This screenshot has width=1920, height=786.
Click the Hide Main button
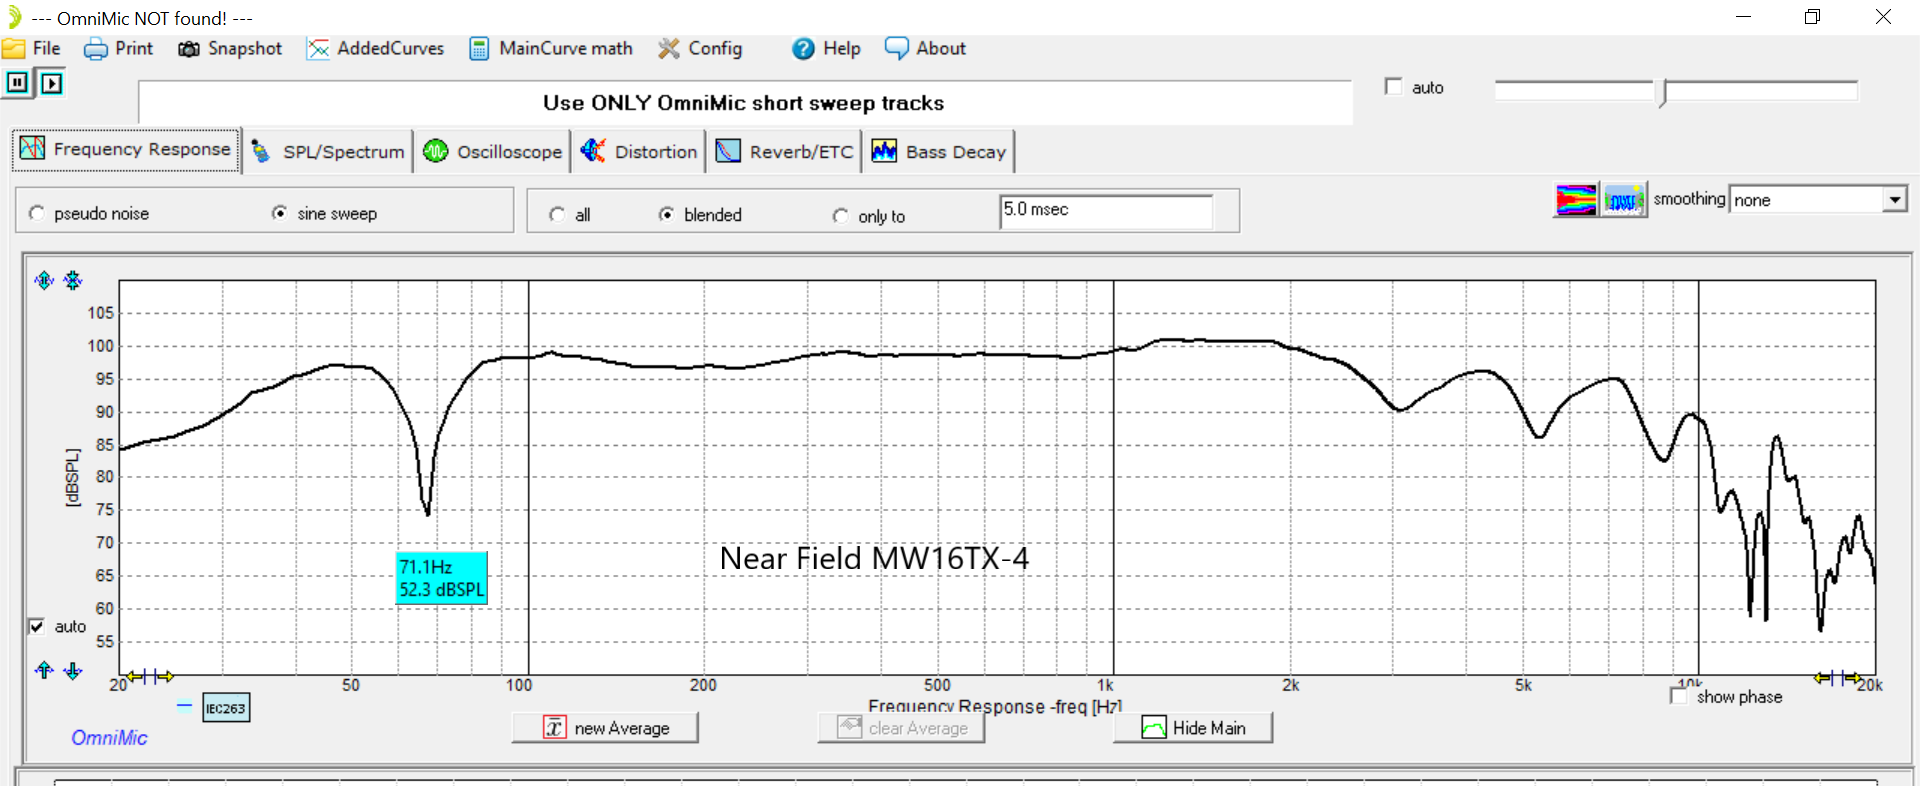tap(1193, 727)
